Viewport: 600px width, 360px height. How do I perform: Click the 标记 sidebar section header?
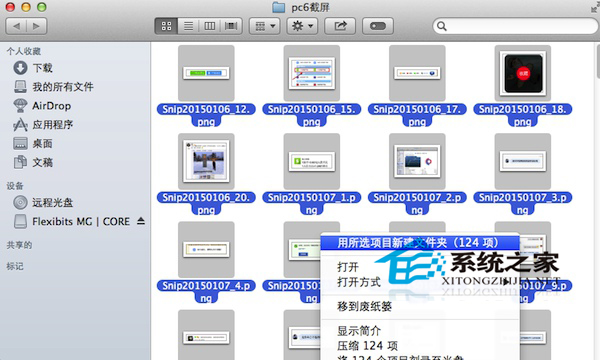click(15, 266)
